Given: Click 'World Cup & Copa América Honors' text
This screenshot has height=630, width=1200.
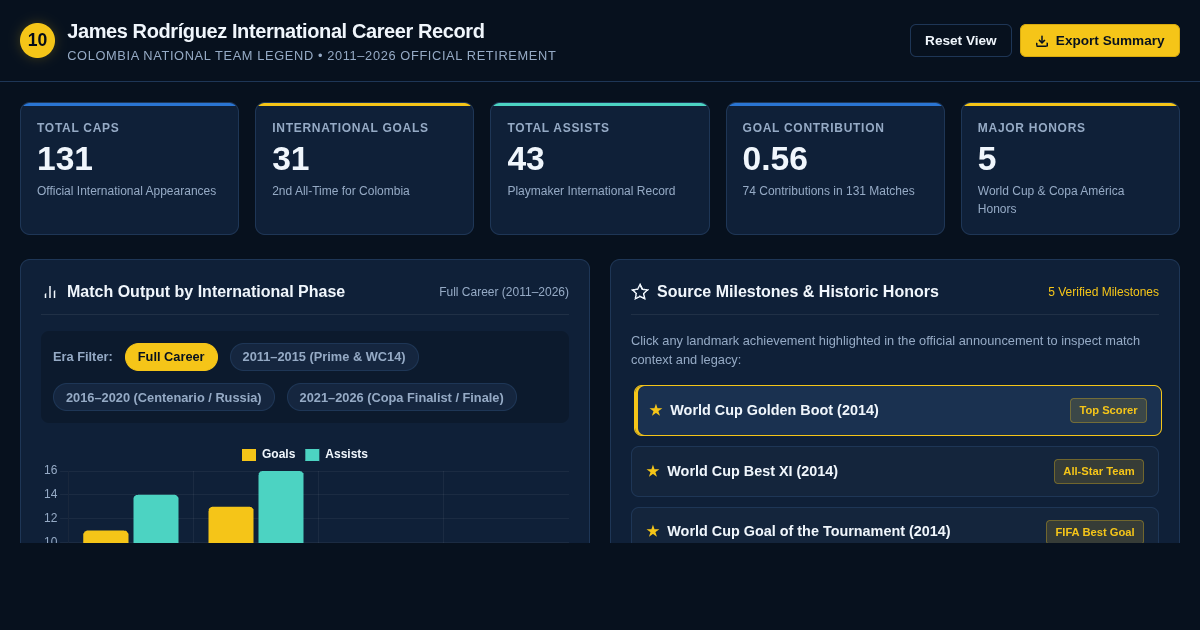Looking at the screenshot, I should click(1051, 200).
